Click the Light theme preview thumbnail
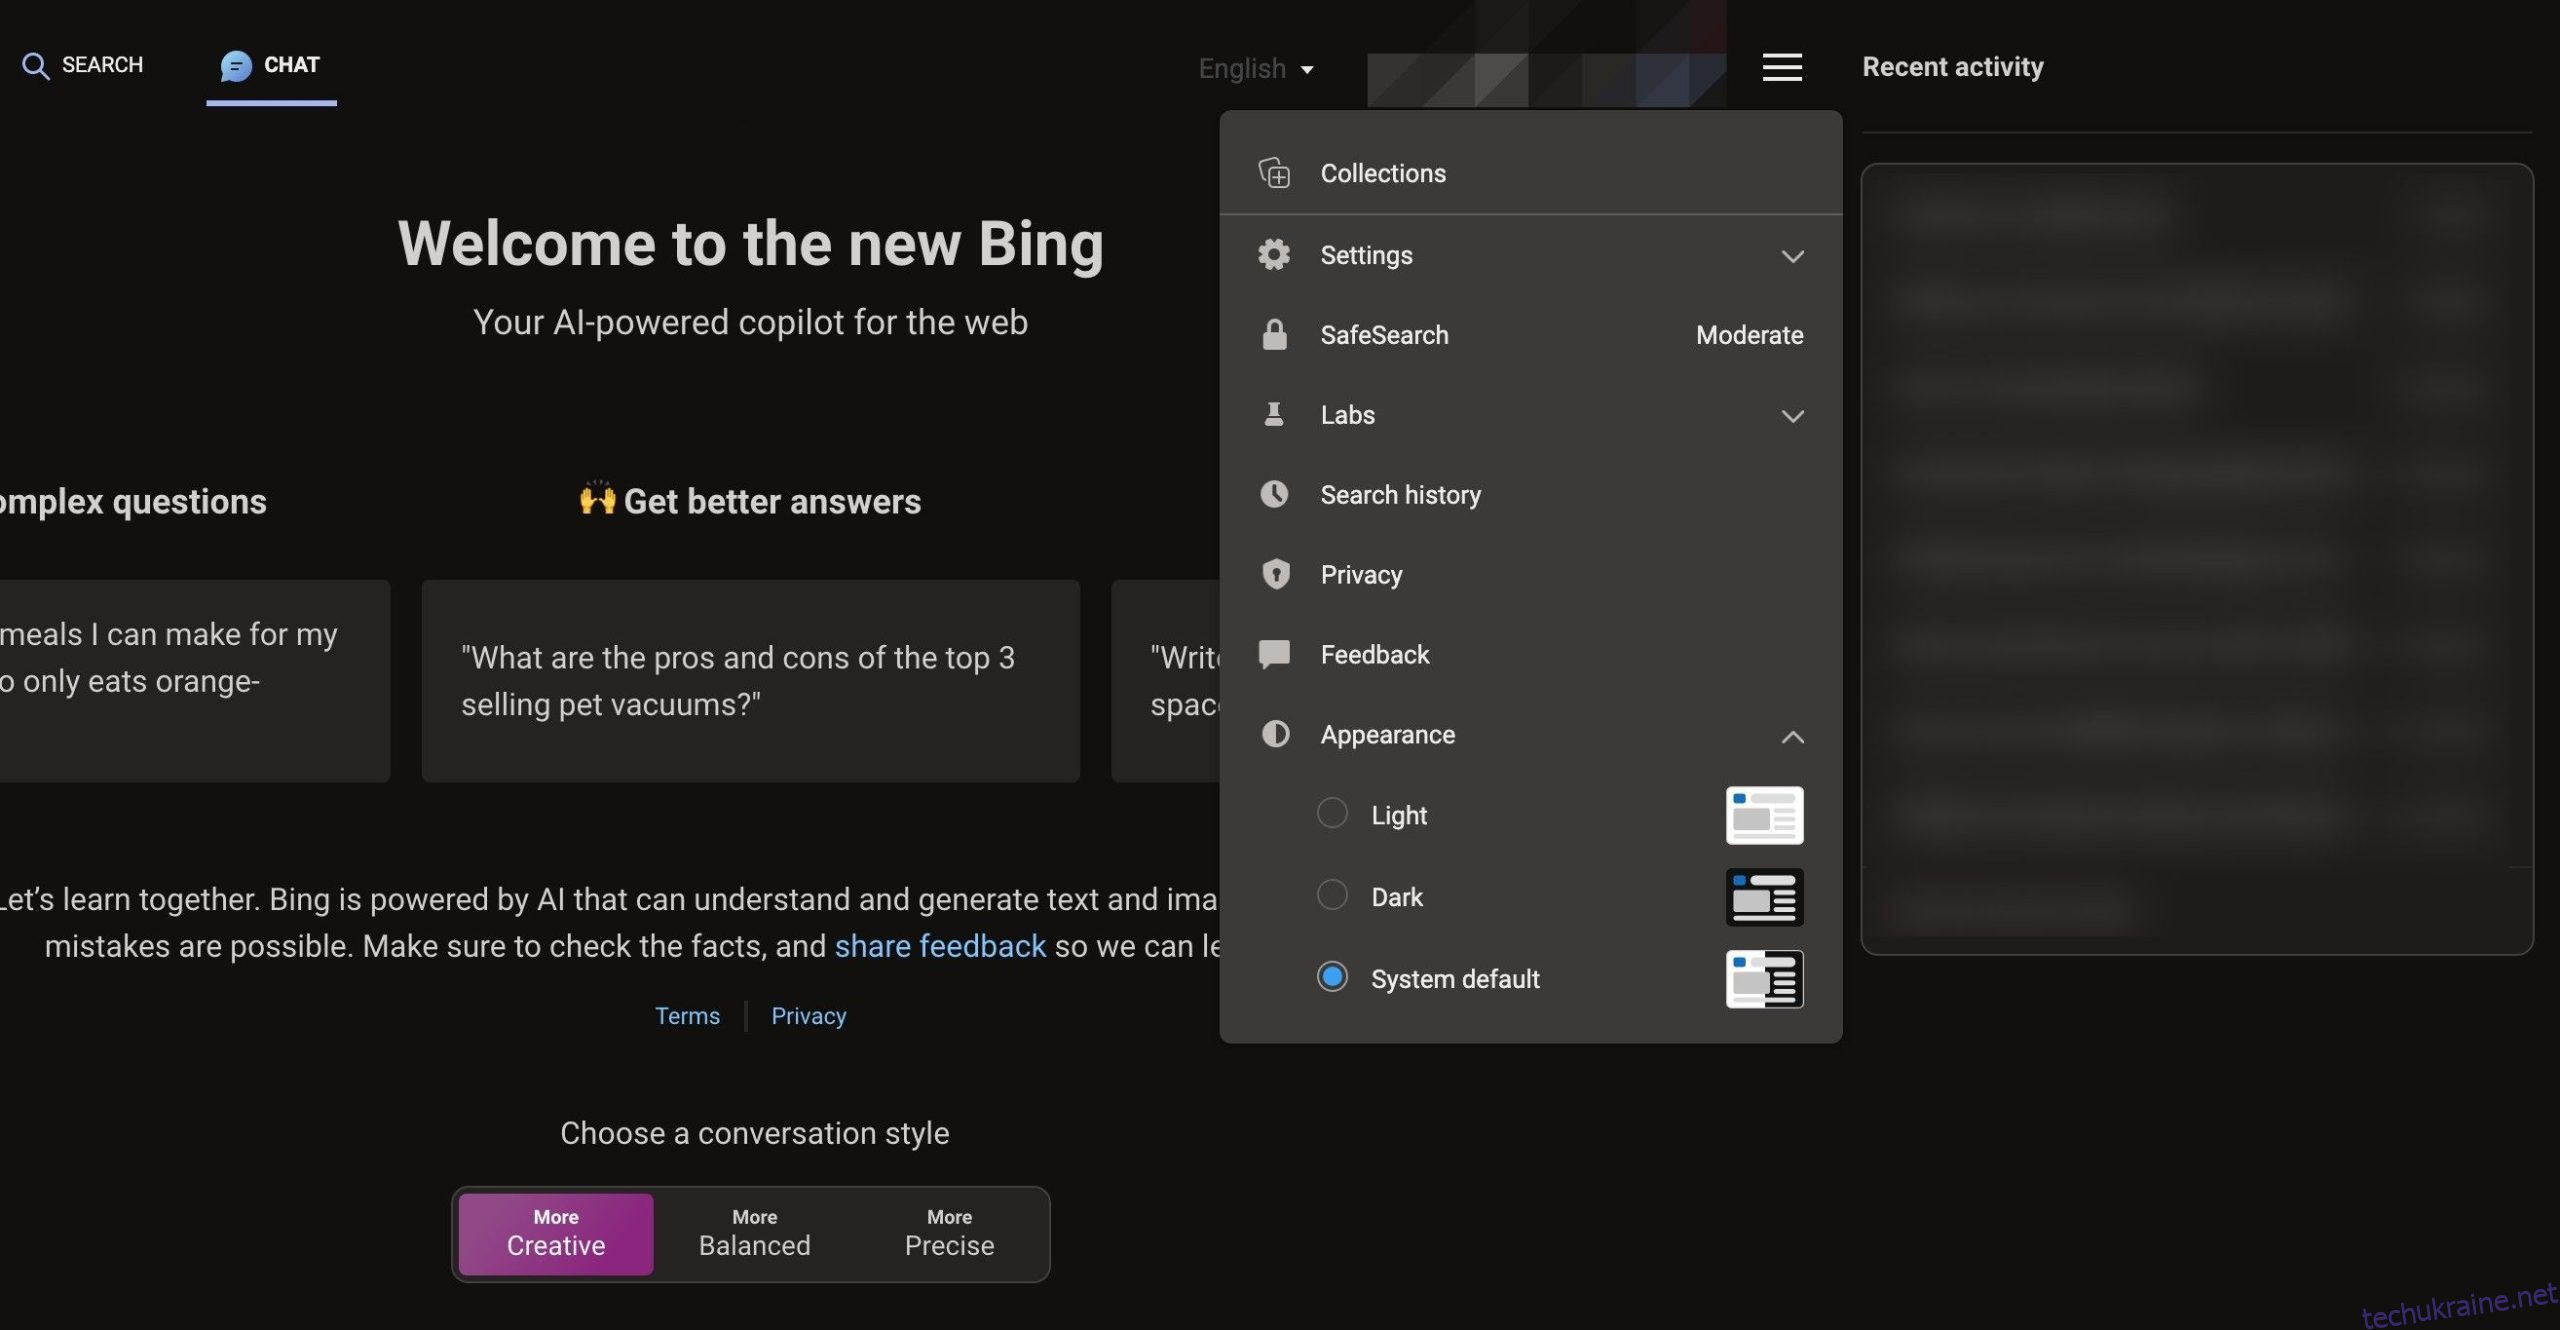 point(1764,815)
